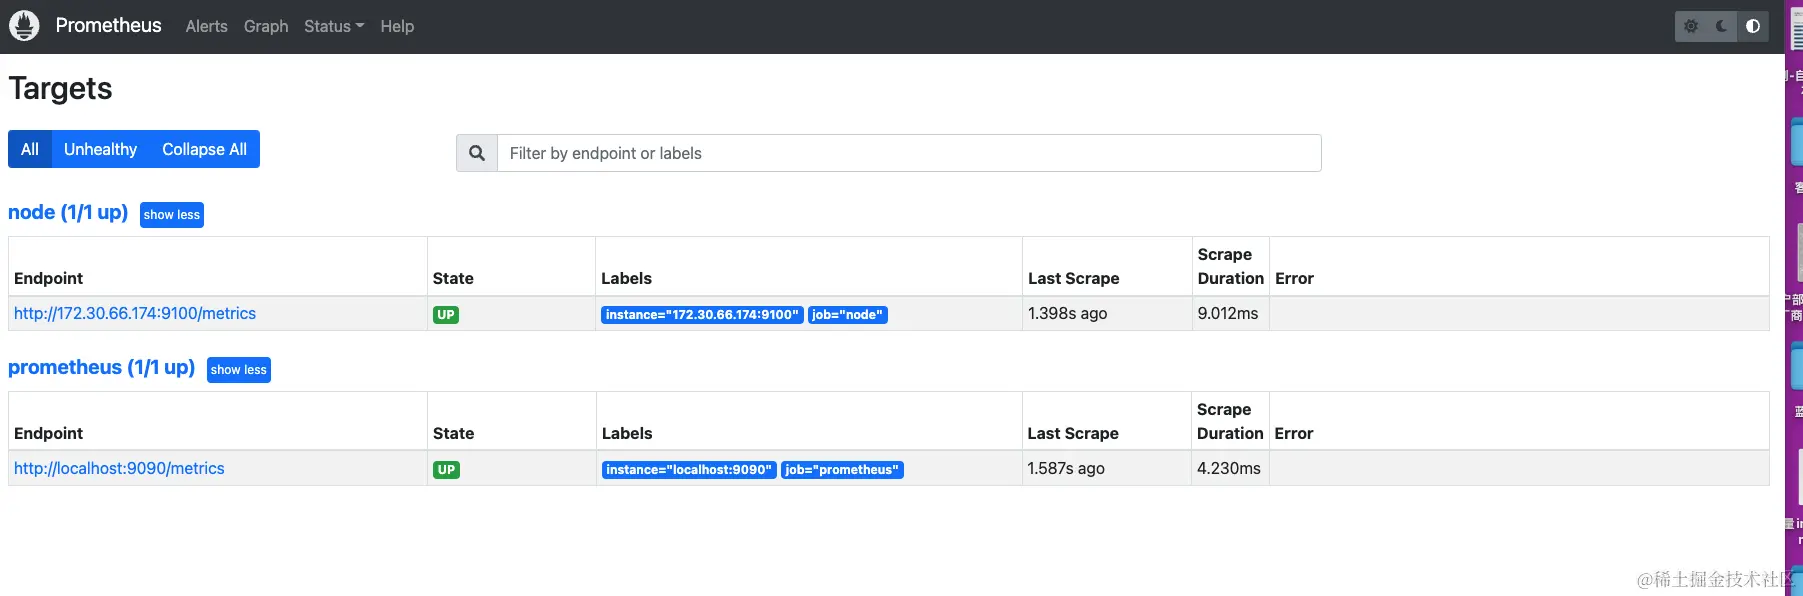1803x596 pixels.
Task: Click the Prometheus flame logo
Action: click(x=24, y=26)
